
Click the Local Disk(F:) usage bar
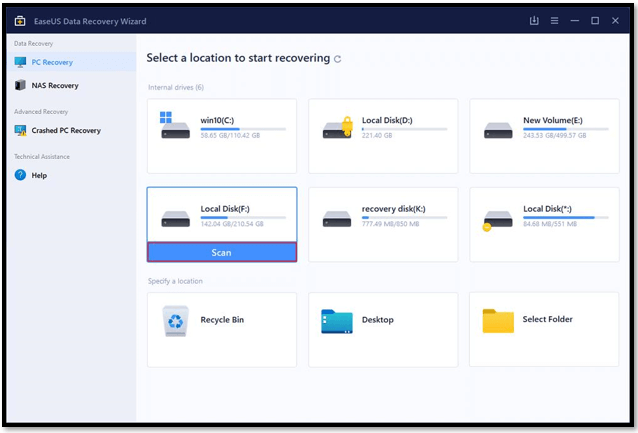click(243, 218)
